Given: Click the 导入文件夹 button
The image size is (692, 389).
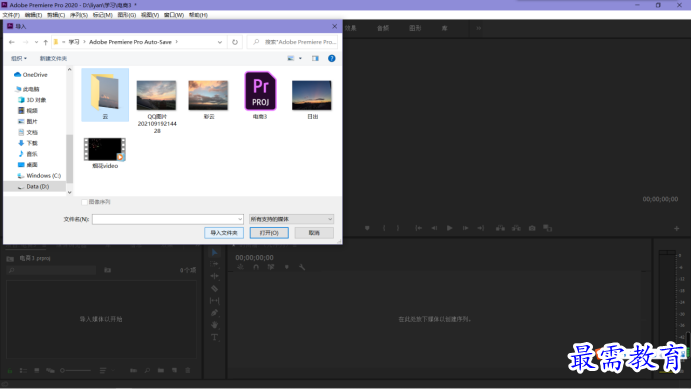Looking at the screenshot, I should coord(224,233).
